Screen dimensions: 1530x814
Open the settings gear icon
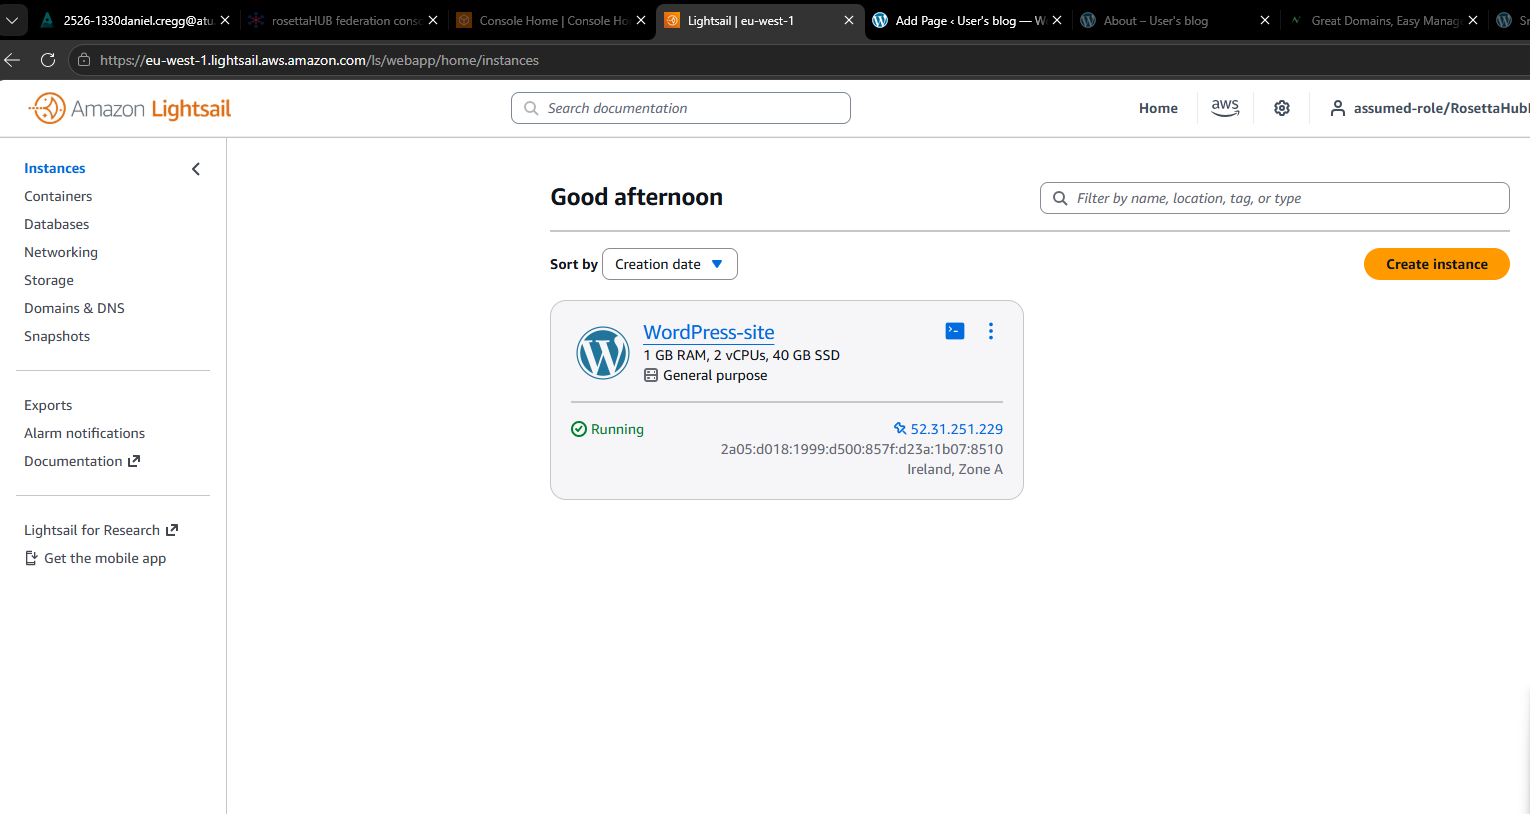[x=1281, y=108]
